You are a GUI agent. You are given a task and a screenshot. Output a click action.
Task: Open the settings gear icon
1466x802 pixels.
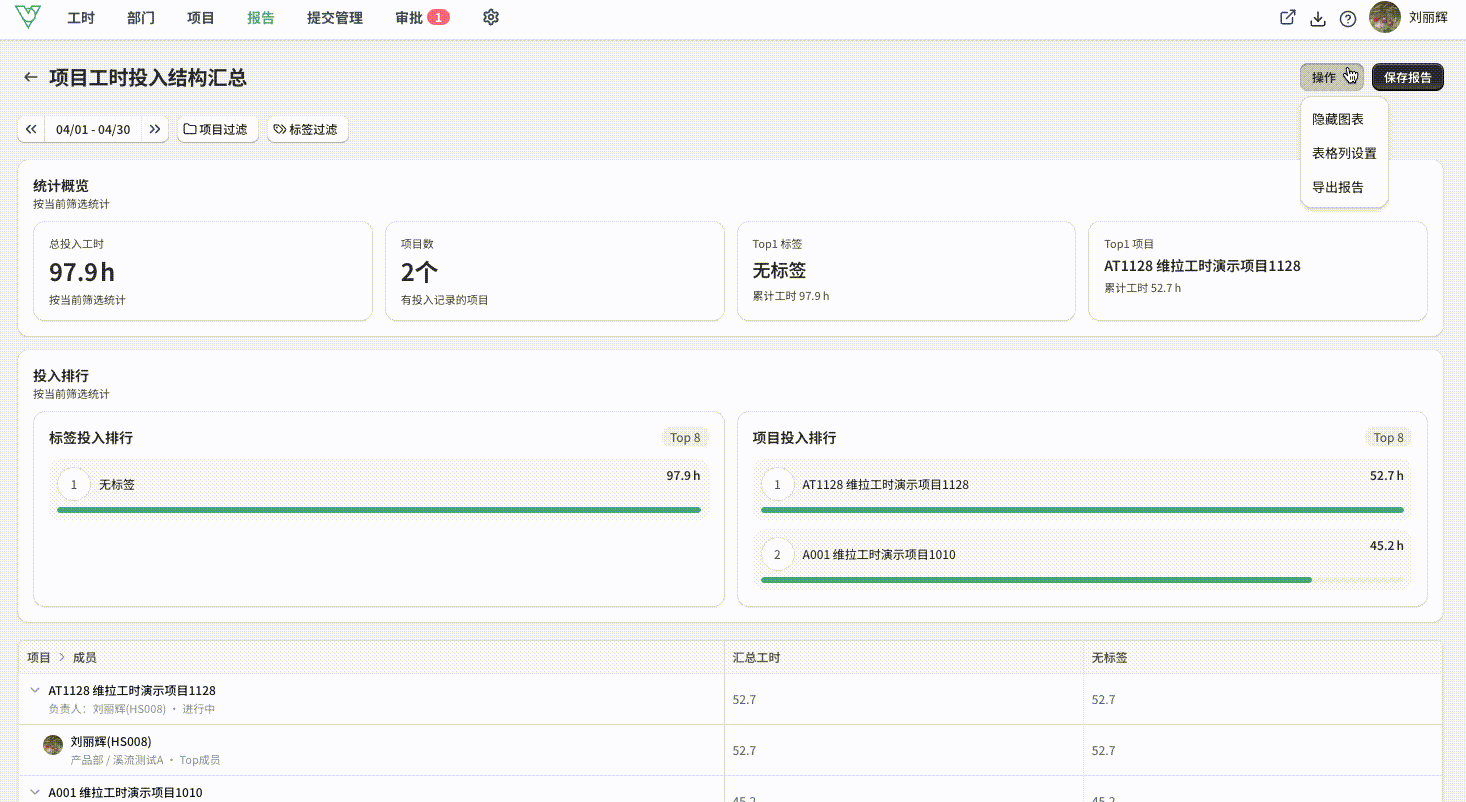[x=490, y=18]
